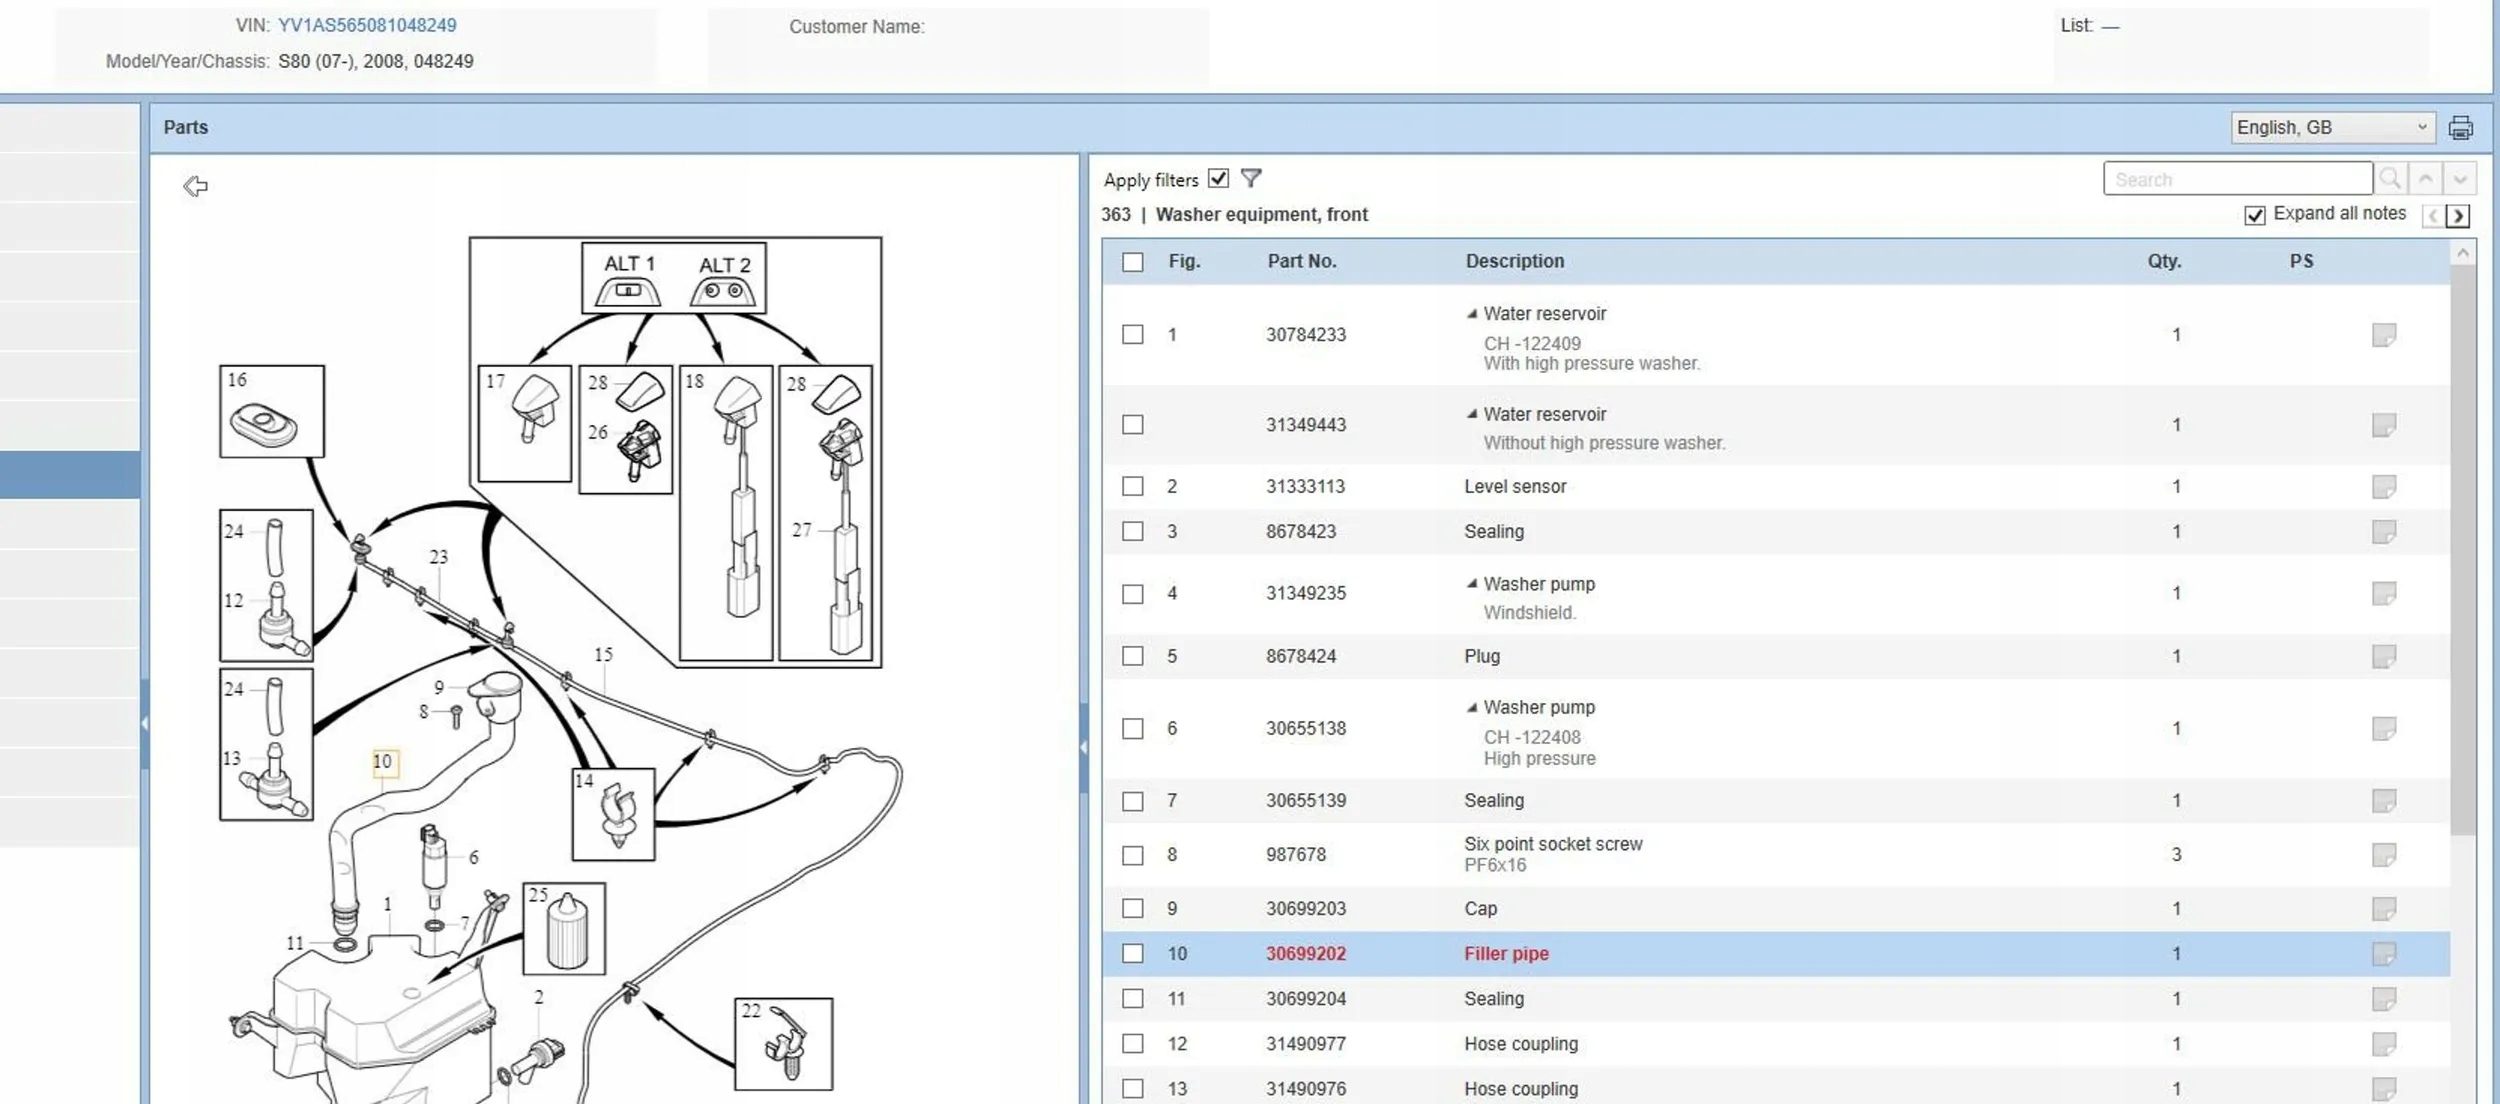Open note icon for Level sensor row
The image size is (2500, 1104).
2383,487
